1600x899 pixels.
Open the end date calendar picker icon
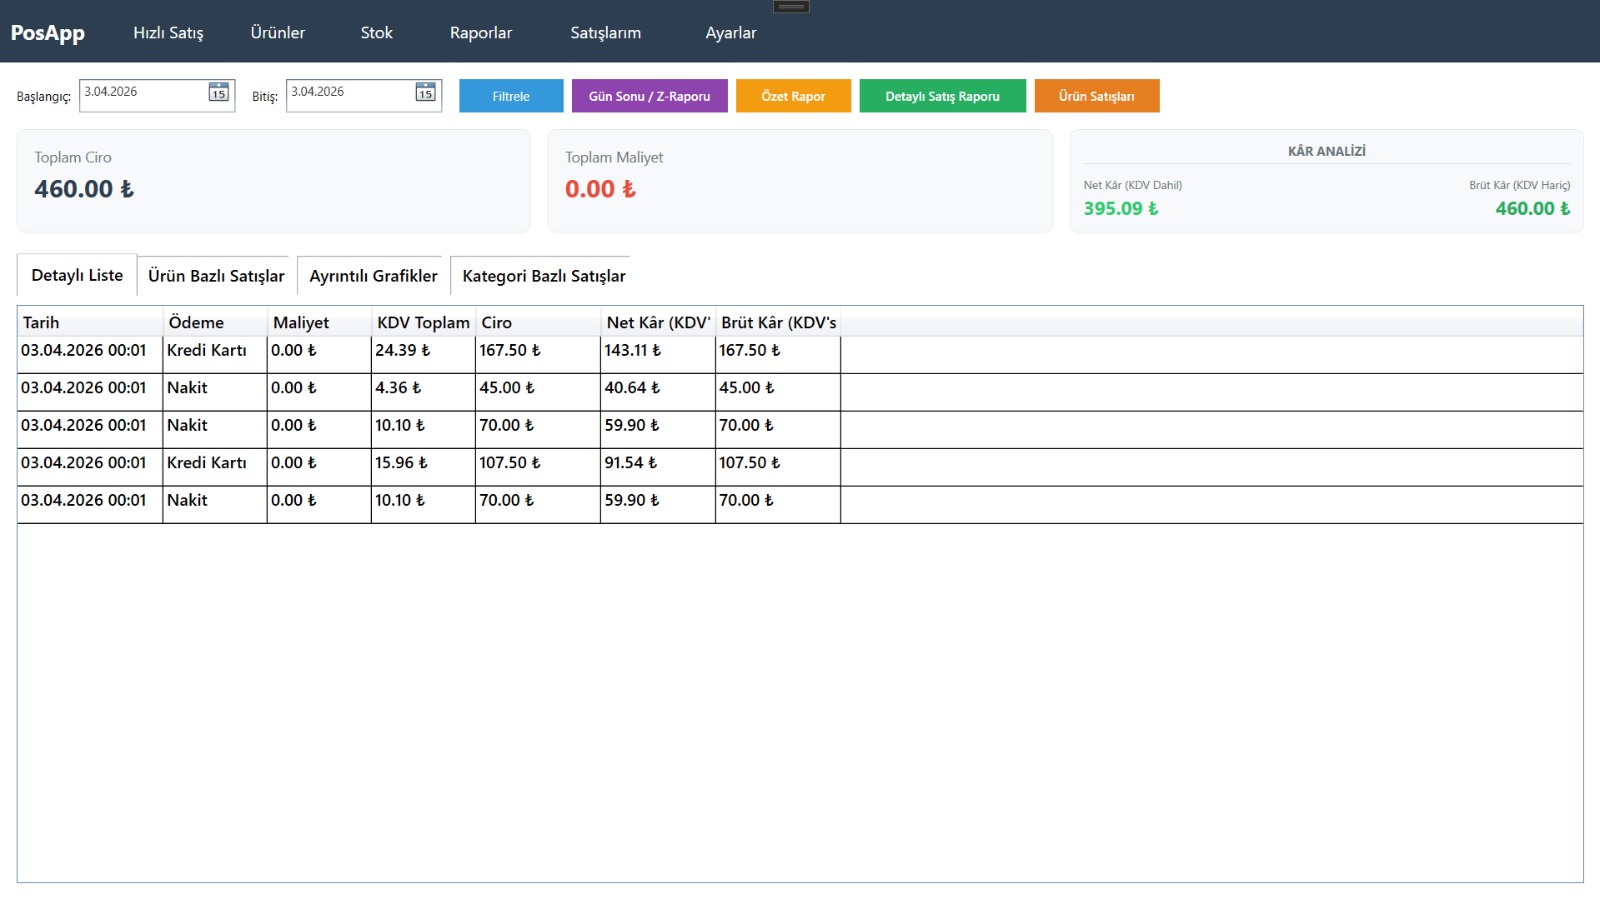tap(425, 93)
